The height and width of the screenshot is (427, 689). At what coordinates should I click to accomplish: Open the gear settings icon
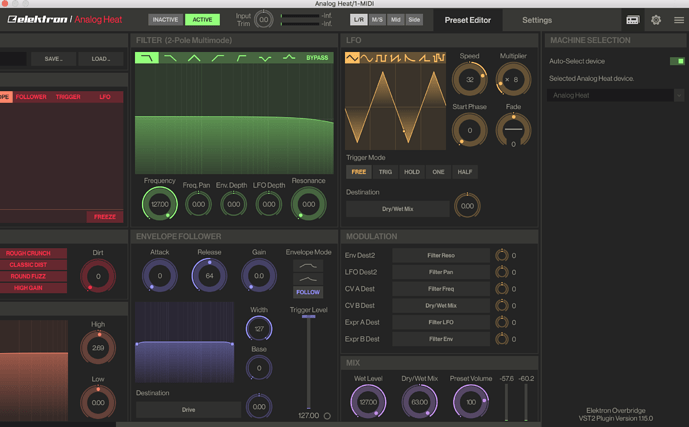click(x=656, y=20)
